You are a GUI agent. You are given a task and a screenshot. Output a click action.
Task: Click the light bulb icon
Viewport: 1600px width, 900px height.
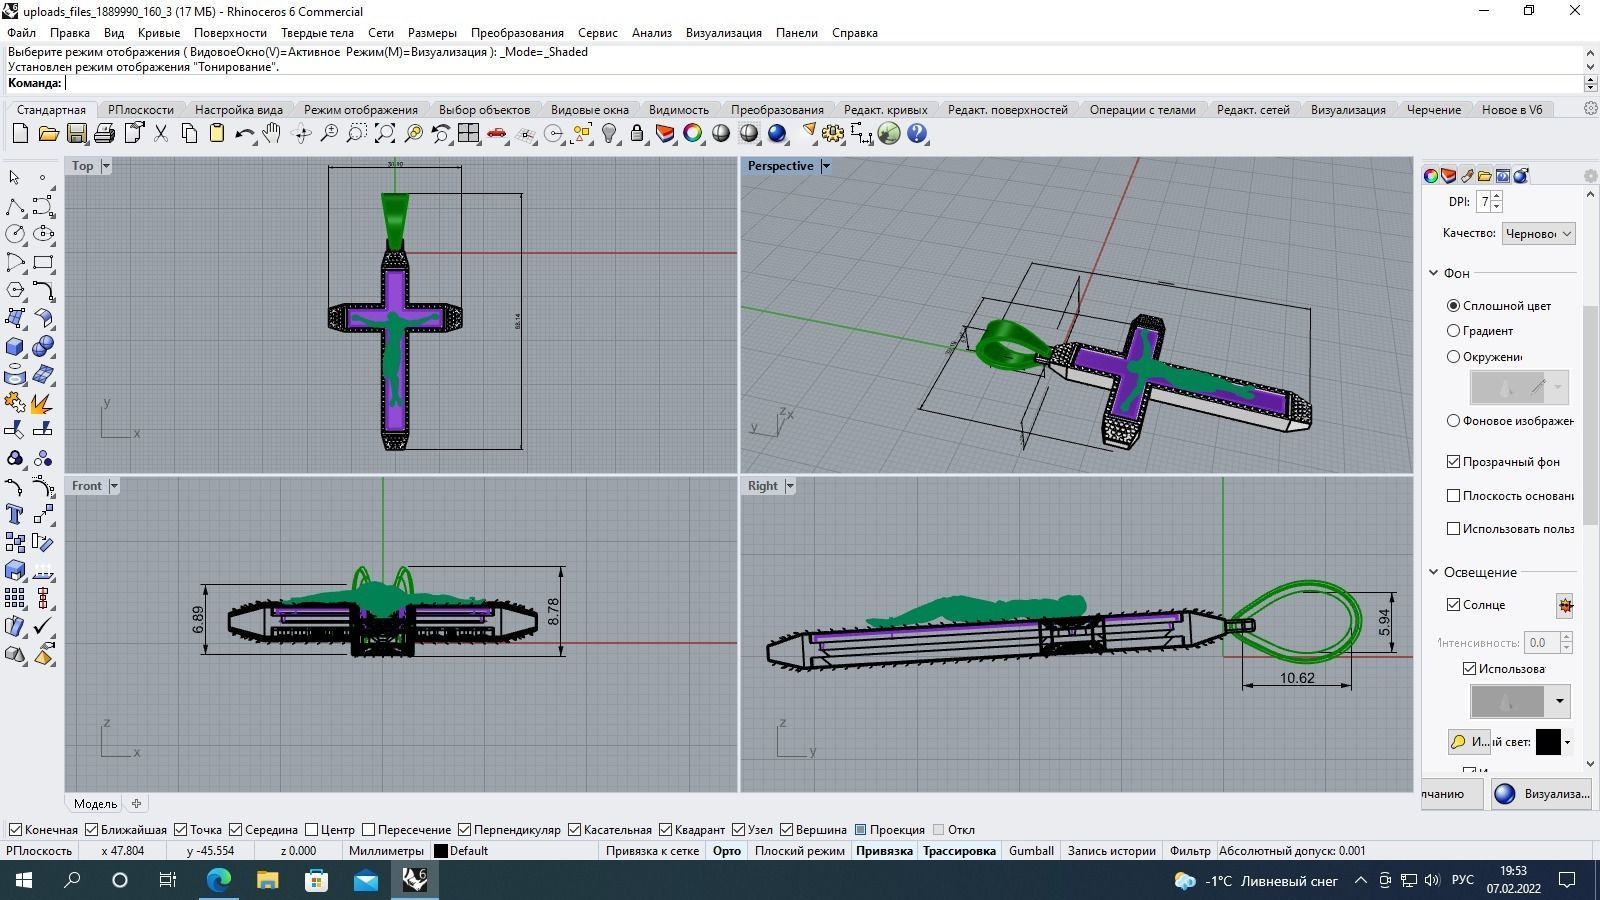point(609,133)
